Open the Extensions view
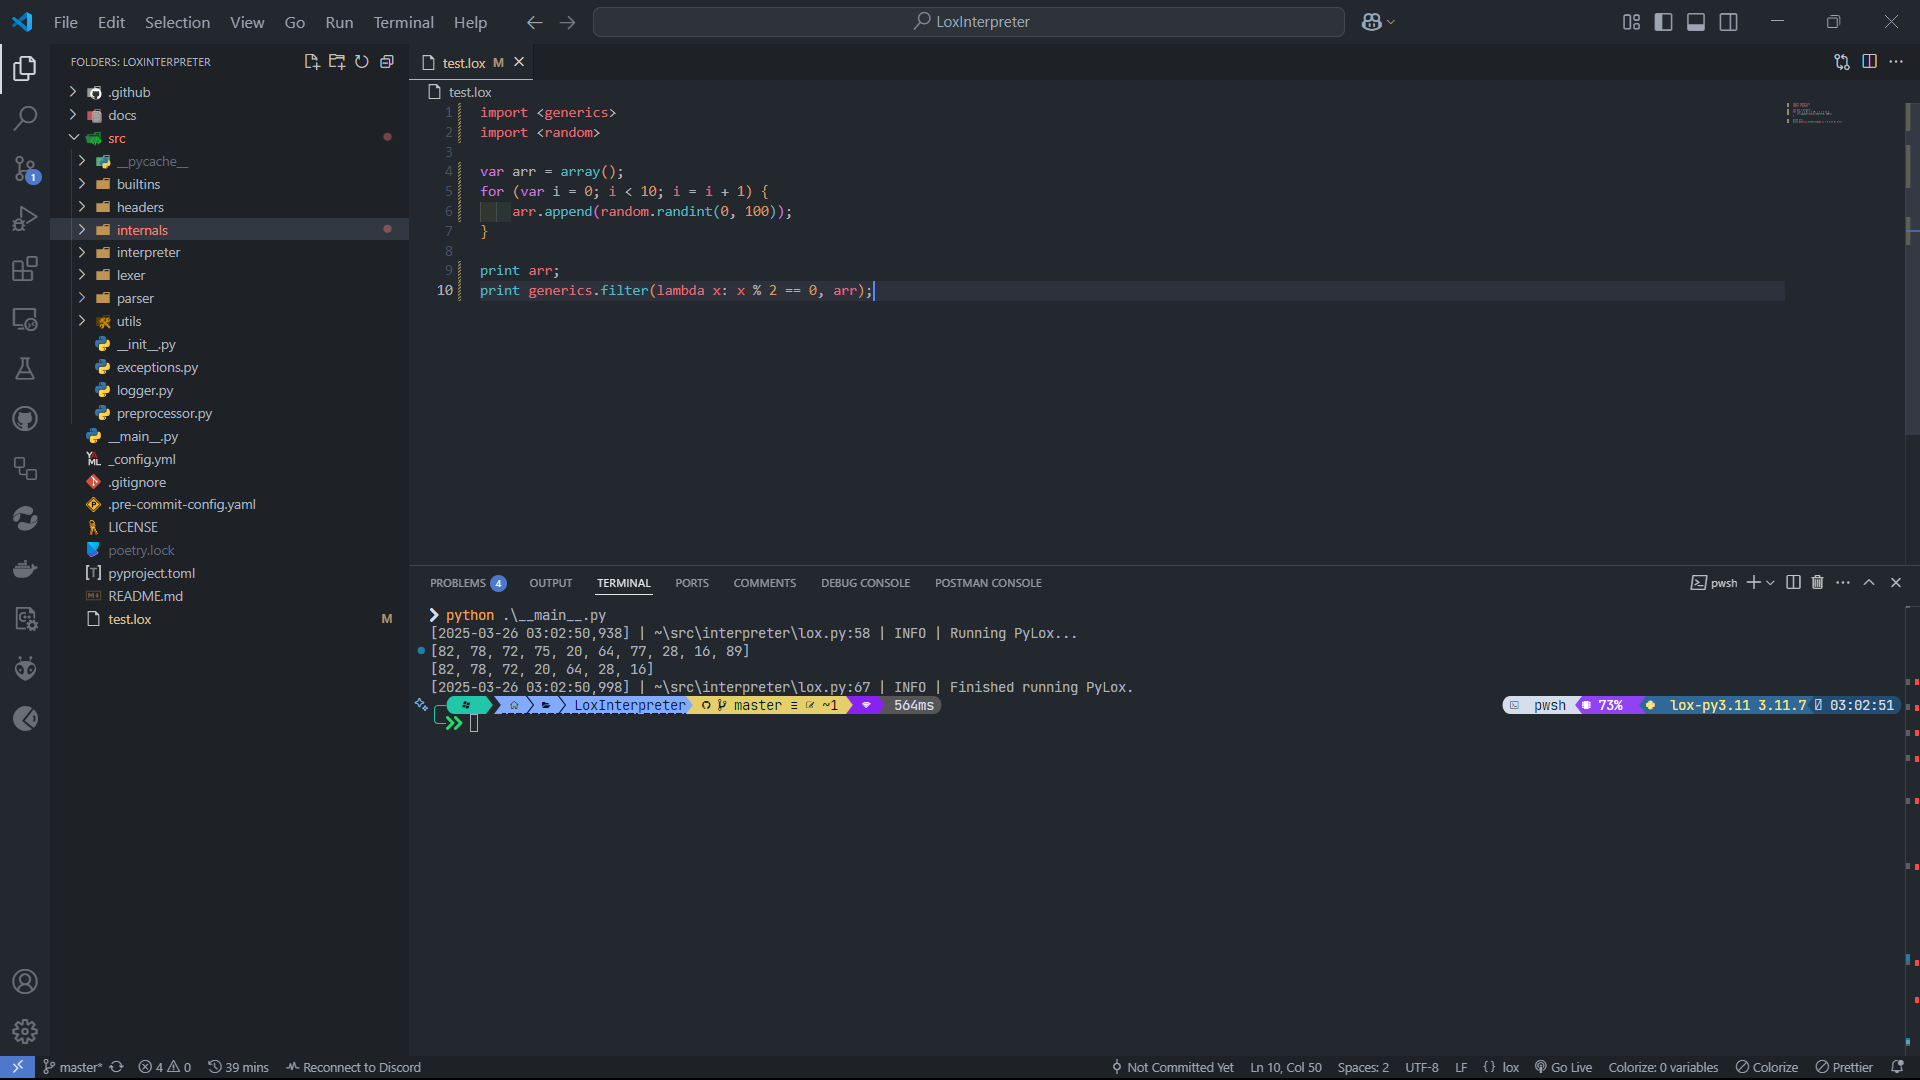Viewport: 1920px width, 1080px height. [x=25, y=268]
